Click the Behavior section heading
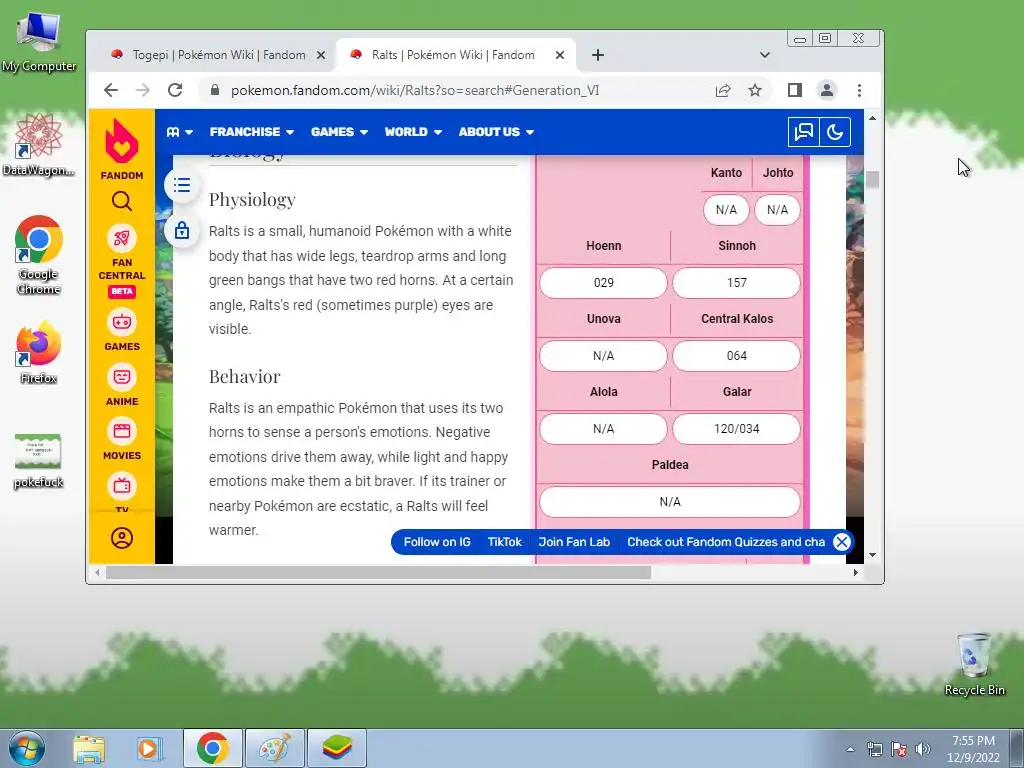The image size is (1024, 768). point(244,377)
